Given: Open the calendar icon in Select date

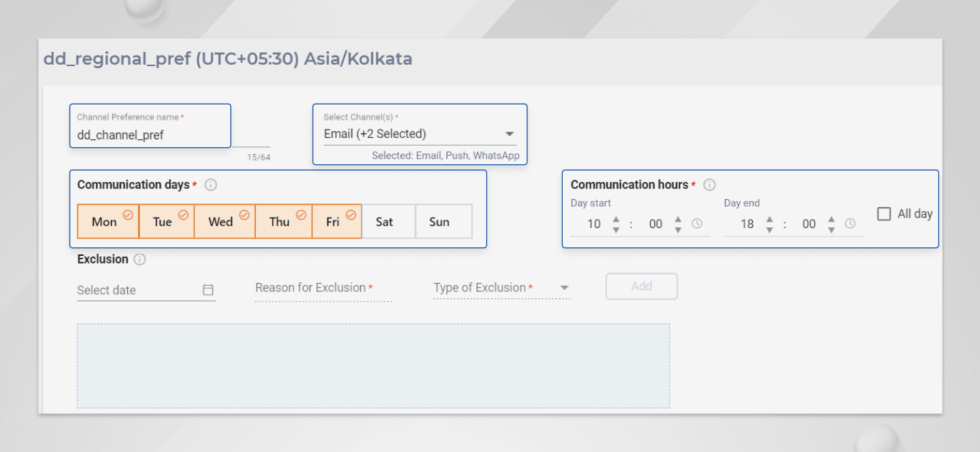Looking at the screenshot, I should tap(208, 290).
